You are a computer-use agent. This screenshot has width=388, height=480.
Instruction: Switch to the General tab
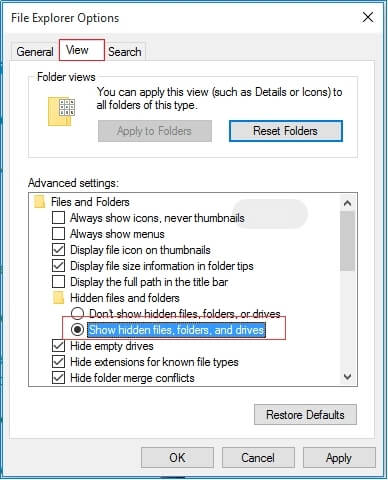35,52
